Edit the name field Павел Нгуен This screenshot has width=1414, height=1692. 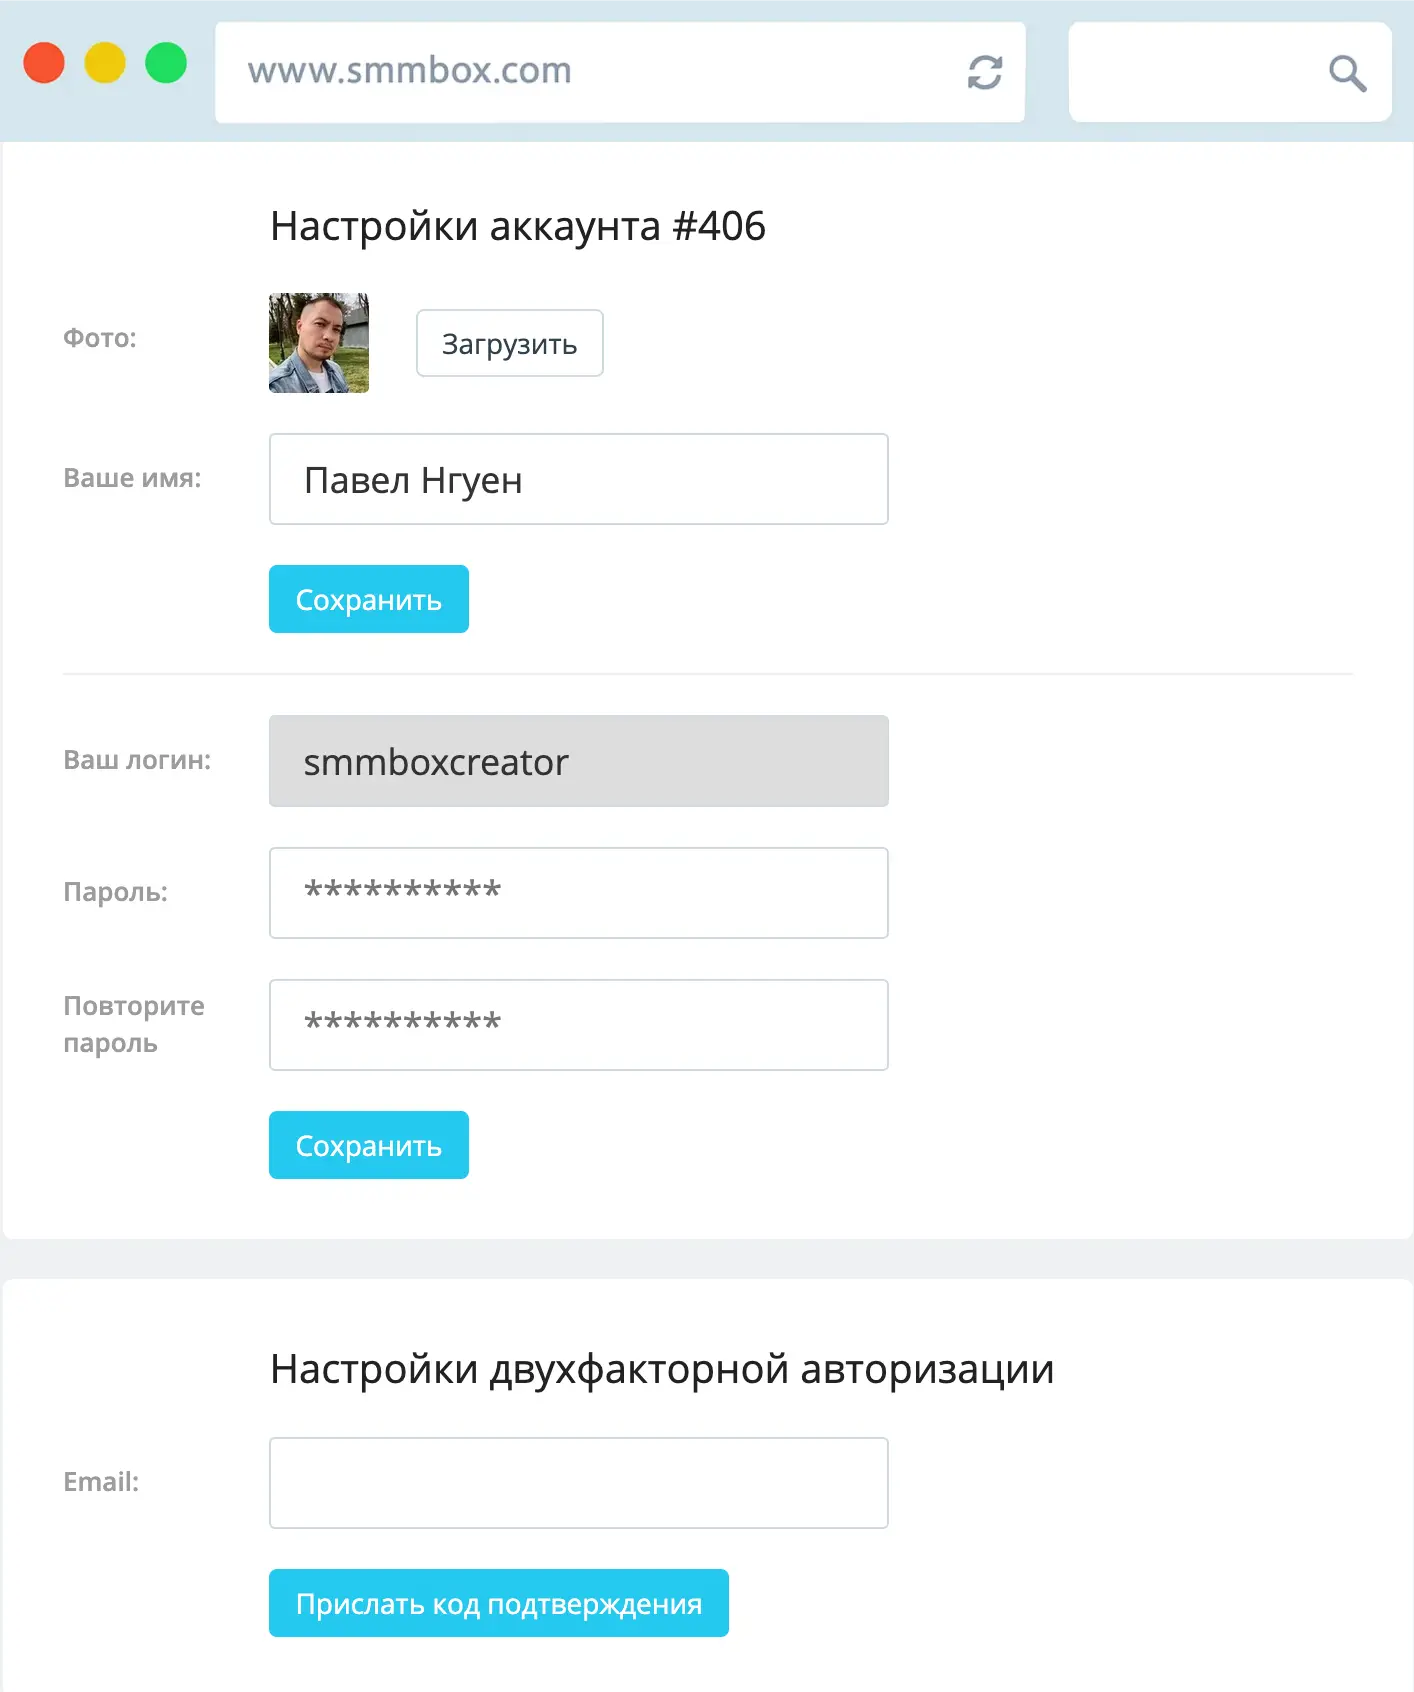tap(579, 479)
